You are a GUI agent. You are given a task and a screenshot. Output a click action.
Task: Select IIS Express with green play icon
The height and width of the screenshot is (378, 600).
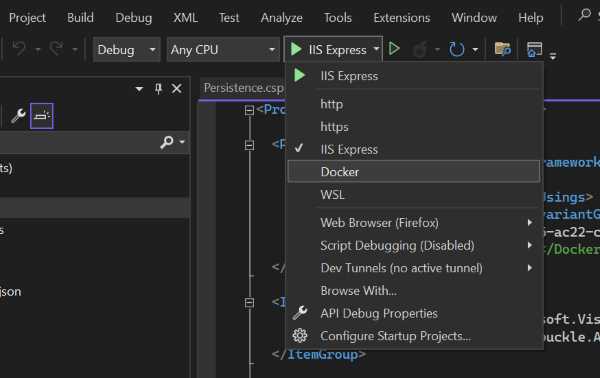tap(413, 76)
